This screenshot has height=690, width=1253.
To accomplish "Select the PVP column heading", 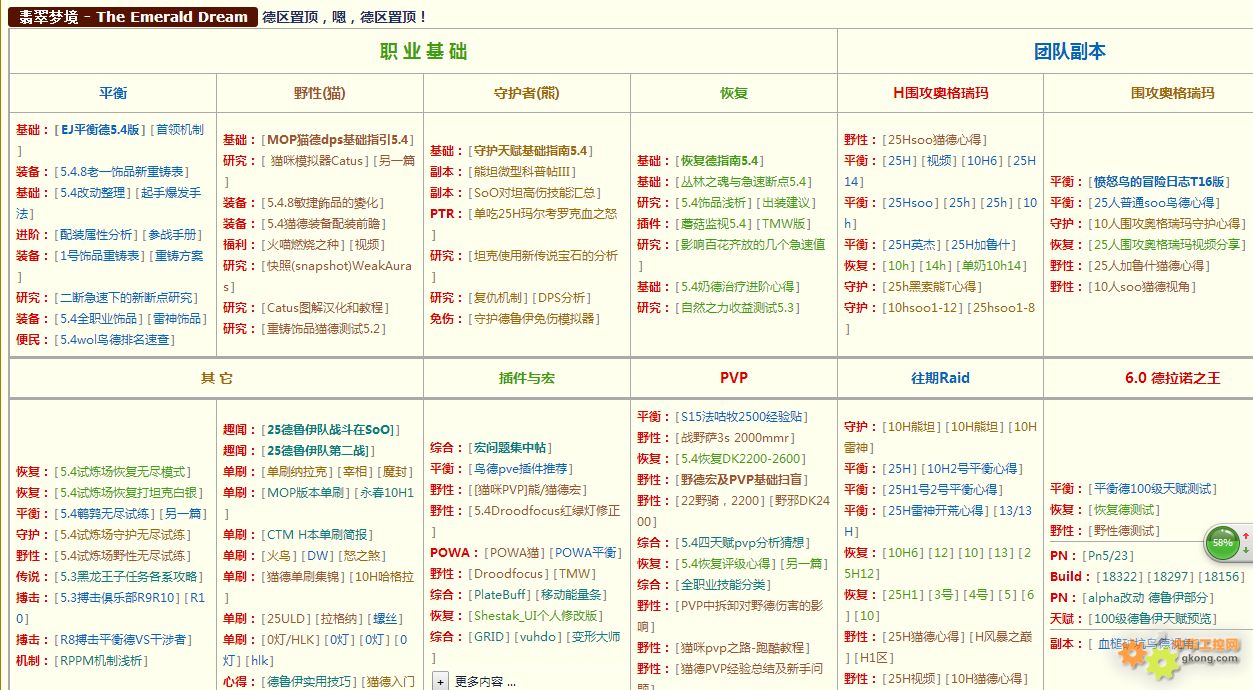I will tap(734, 378).
